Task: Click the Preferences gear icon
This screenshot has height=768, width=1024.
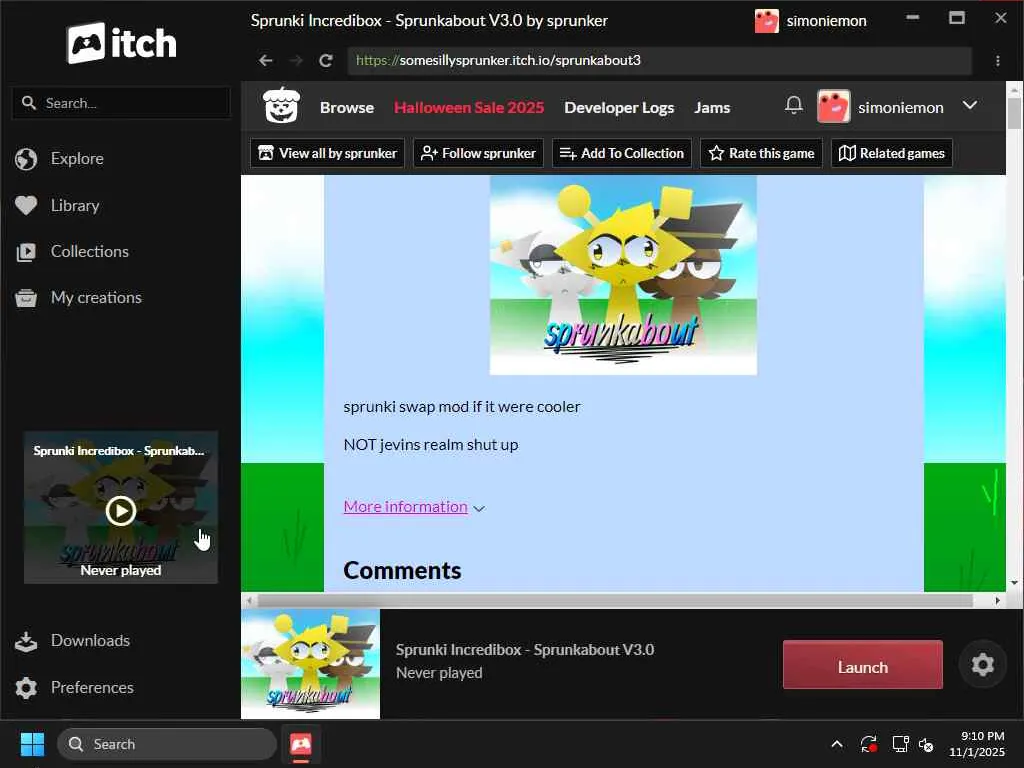Action: pyautogui.click(x=26, y=688)
